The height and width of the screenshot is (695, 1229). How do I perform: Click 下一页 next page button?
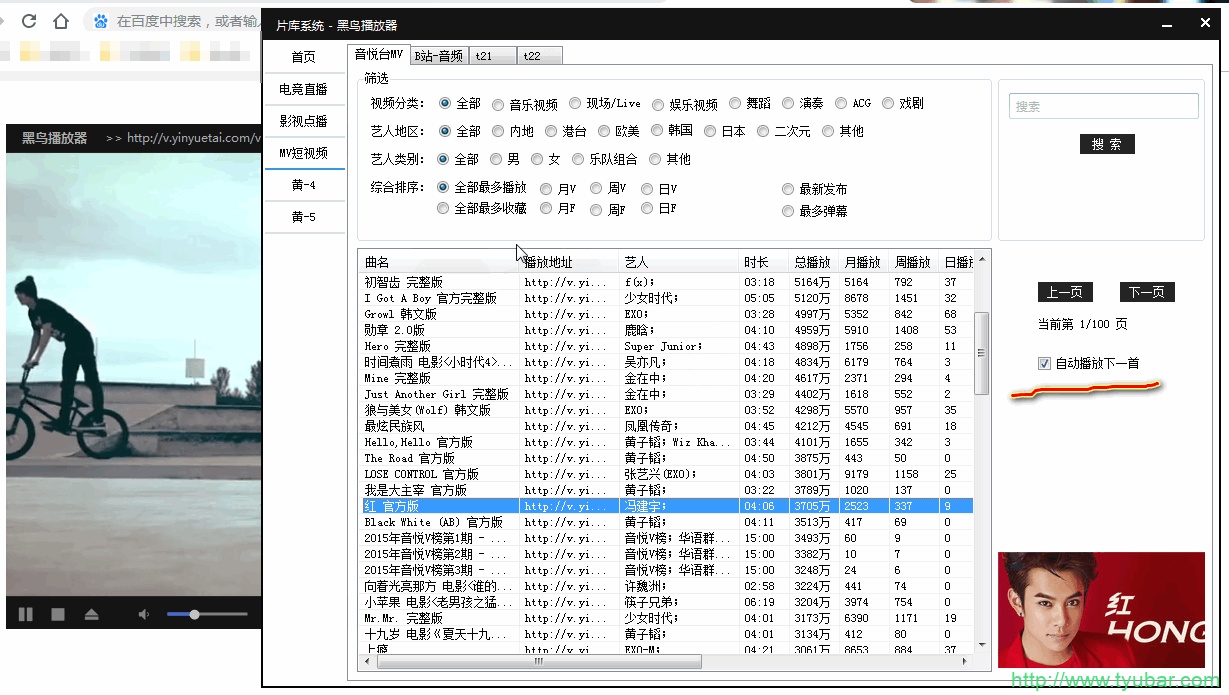pyautogui.click(x=1147, y=292)
